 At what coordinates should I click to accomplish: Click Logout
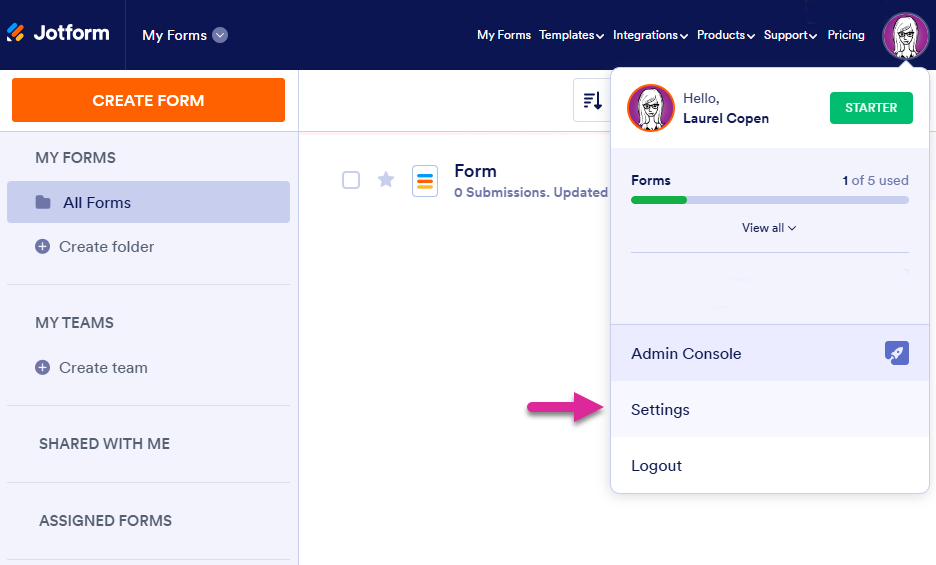769,465
